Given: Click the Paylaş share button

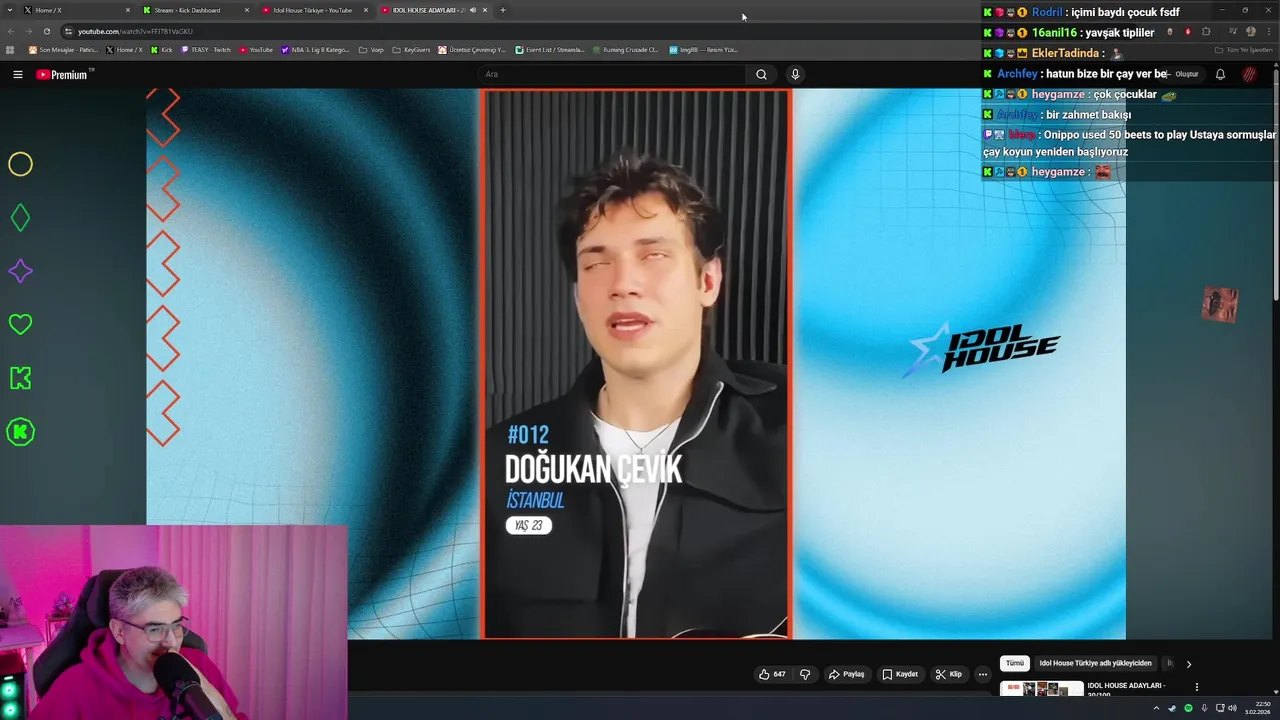Looking at the screenshot, I should pos(846,674).
